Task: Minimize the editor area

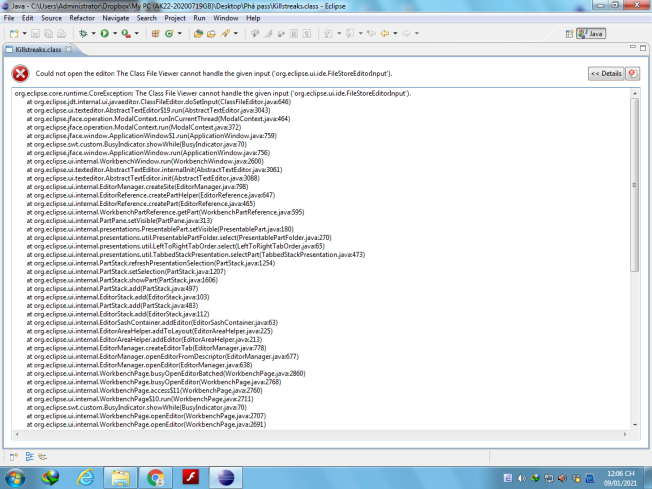Action: pos(633,47)
